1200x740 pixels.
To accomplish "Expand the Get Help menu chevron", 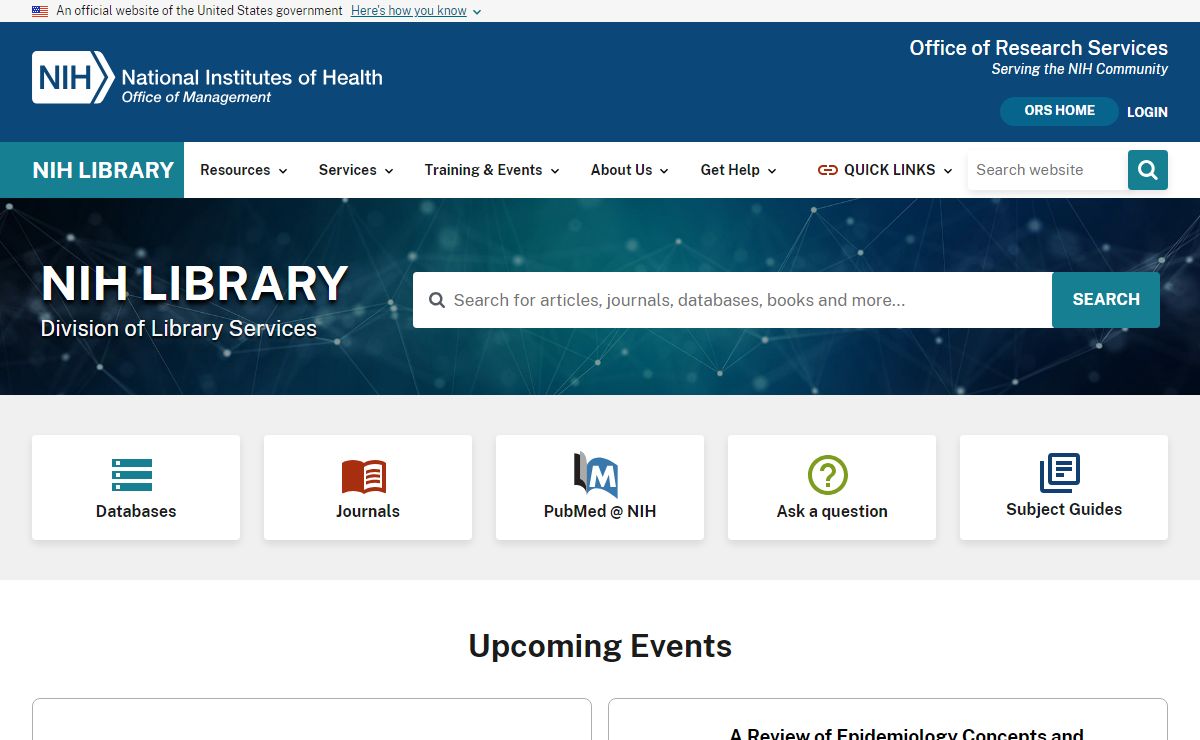I will click(772, 171).
